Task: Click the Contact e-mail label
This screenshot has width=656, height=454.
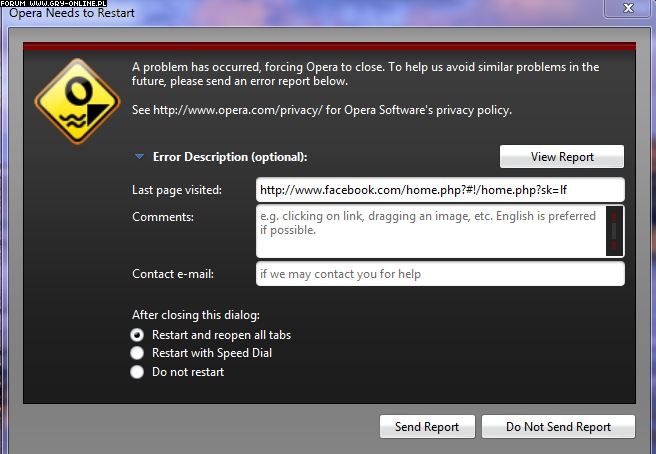Action: pyautogui.click(x=173, y=274)
